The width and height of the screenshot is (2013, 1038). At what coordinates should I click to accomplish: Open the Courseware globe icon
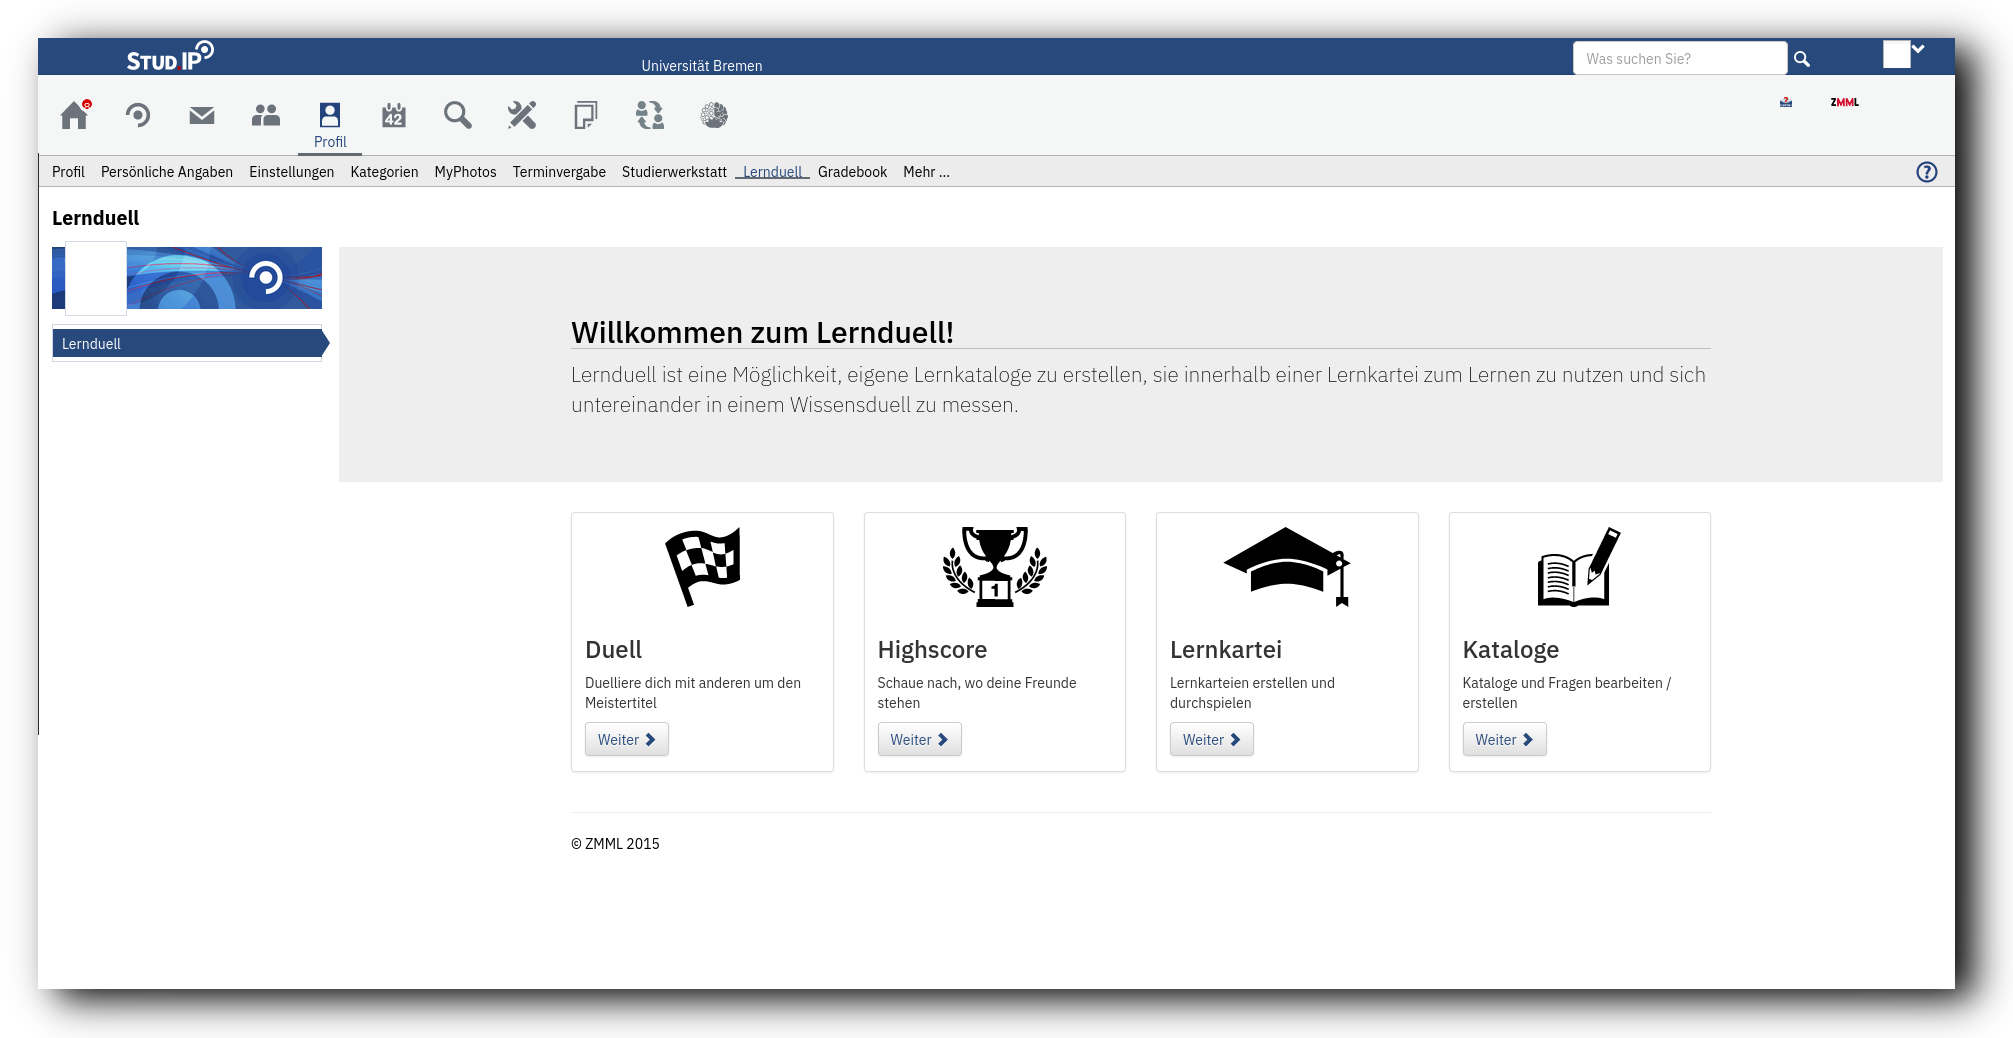(715, 115)
